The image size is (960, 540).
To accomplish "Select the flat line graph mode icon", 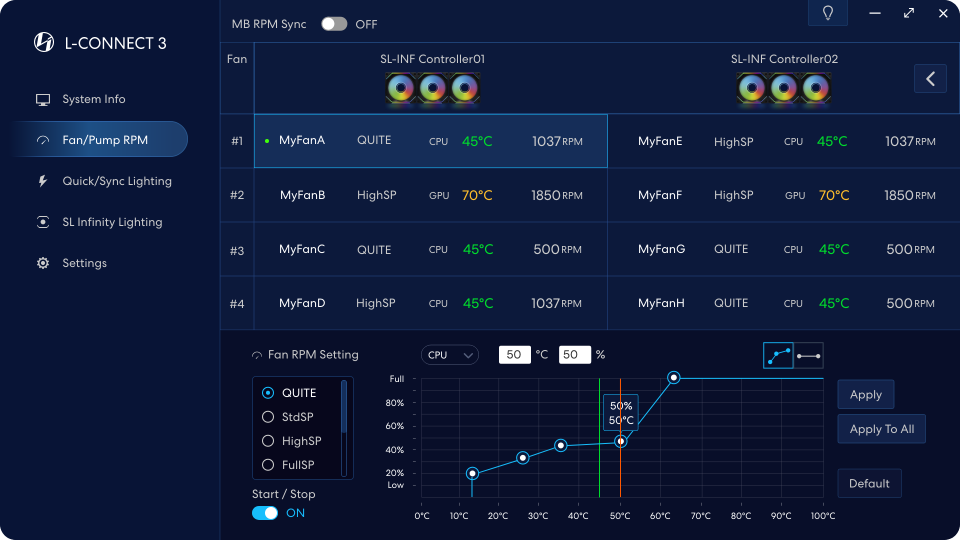I will (x=809, y=355).
